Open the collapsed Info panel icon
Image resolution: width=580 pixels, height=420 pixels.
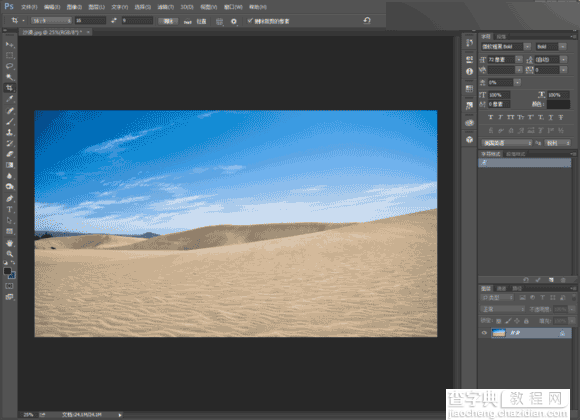[x=469, y=71]
